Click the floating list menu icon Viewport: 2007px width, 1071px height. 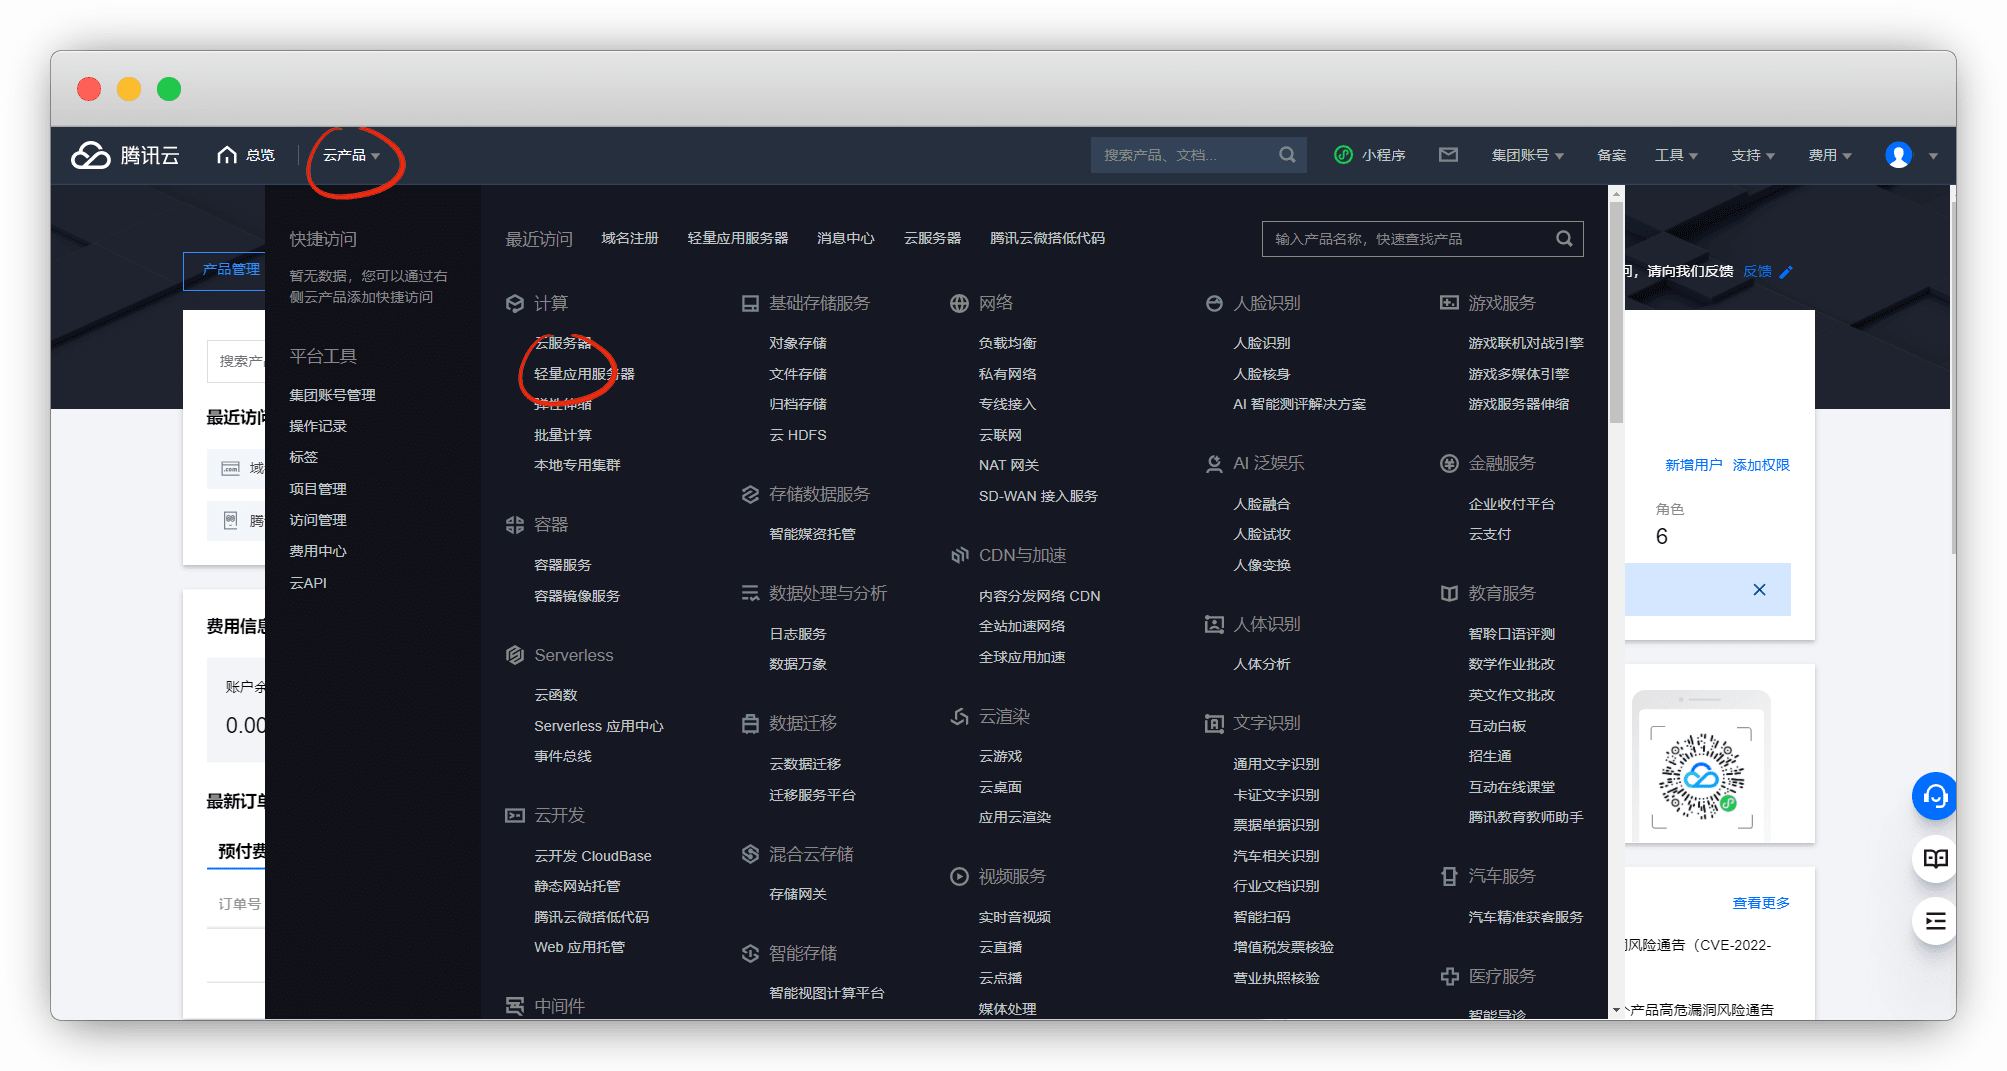pyautogui.click(x=1935, y=921)
